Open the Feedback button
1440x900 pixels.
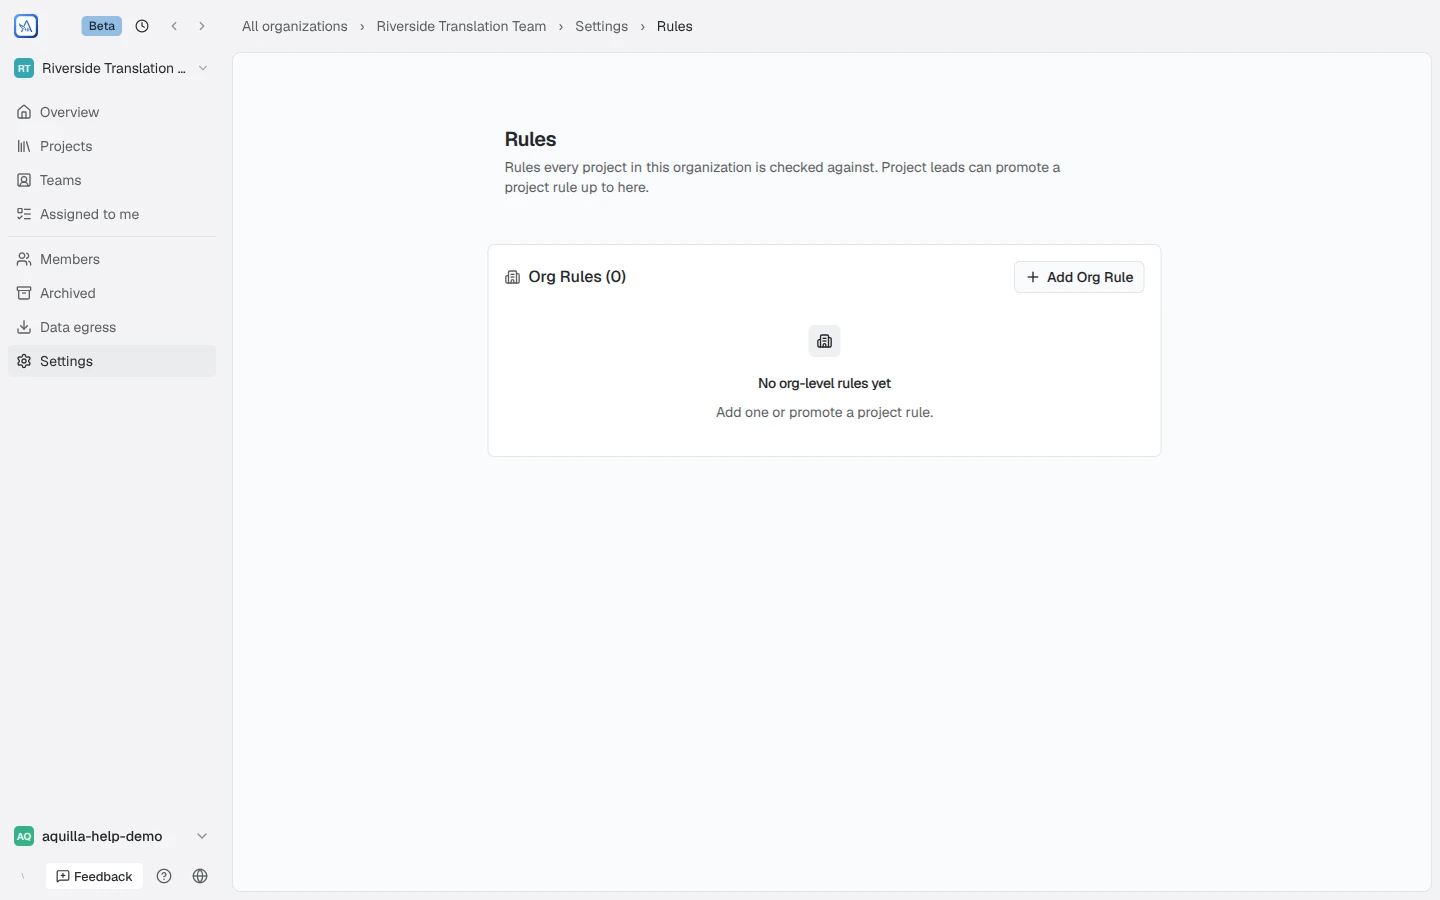tap(95, 876)
